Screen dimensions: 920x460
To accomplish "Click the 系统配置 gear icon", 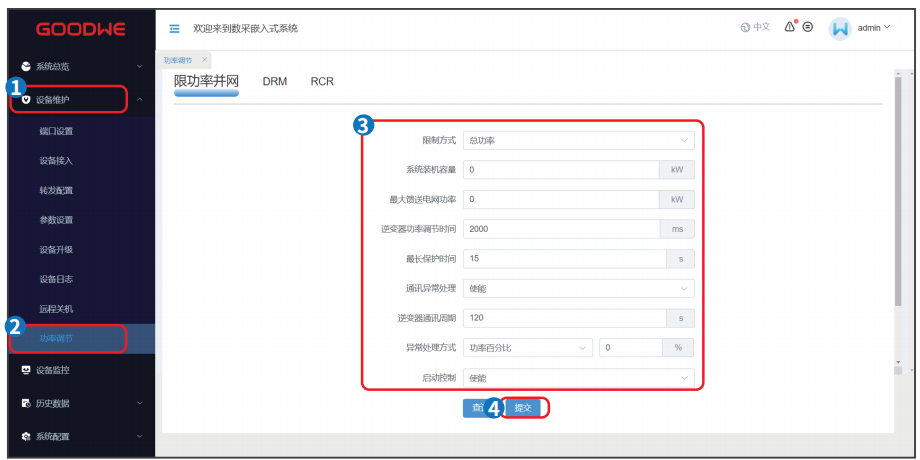I will (x=26, y=437).
